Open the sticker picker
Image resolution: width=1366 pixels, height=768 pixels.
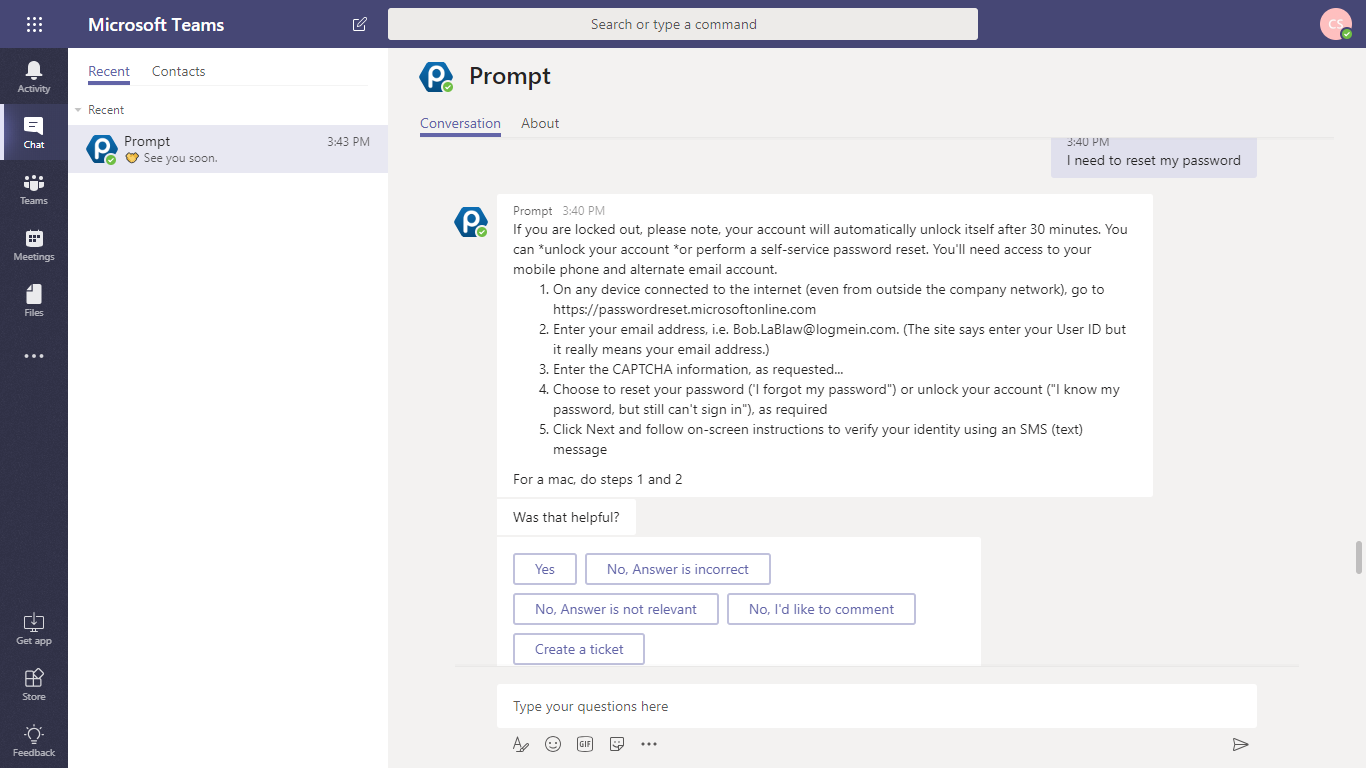617,744
